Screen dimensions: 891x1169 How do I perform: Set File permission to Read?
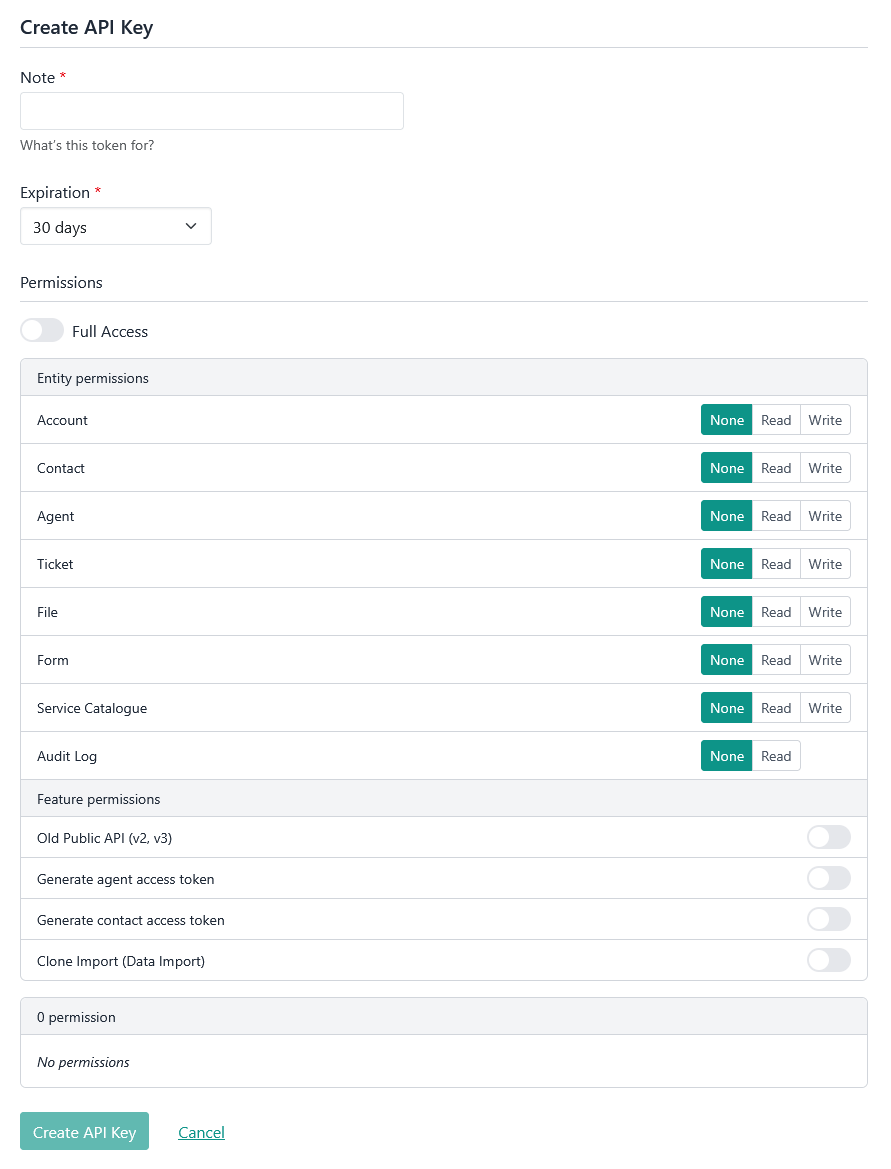(776, 612)
